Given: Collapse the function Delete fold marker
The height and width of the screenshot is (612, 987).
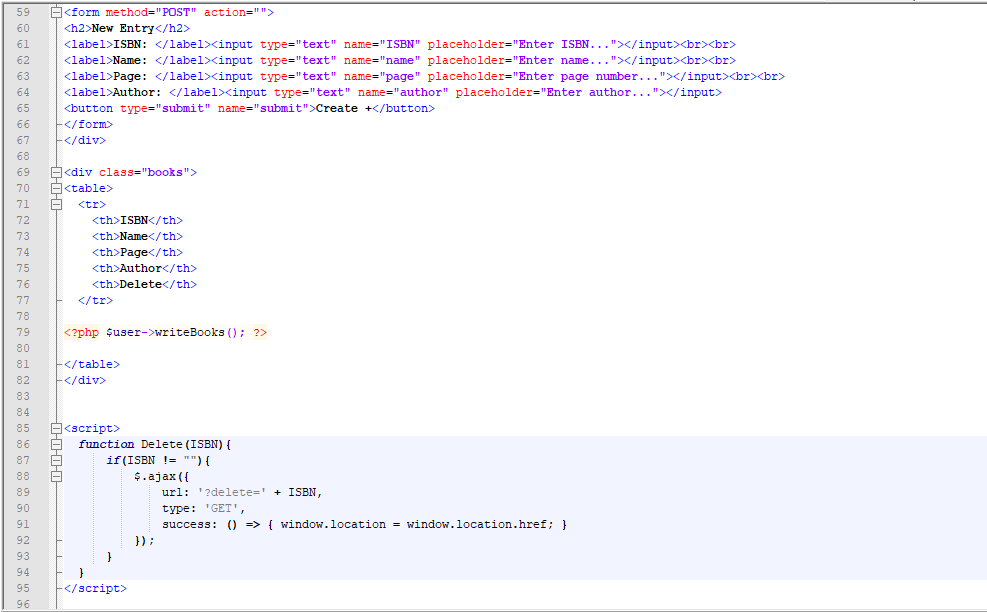Looking at the screenshot, I should [56, 445].
